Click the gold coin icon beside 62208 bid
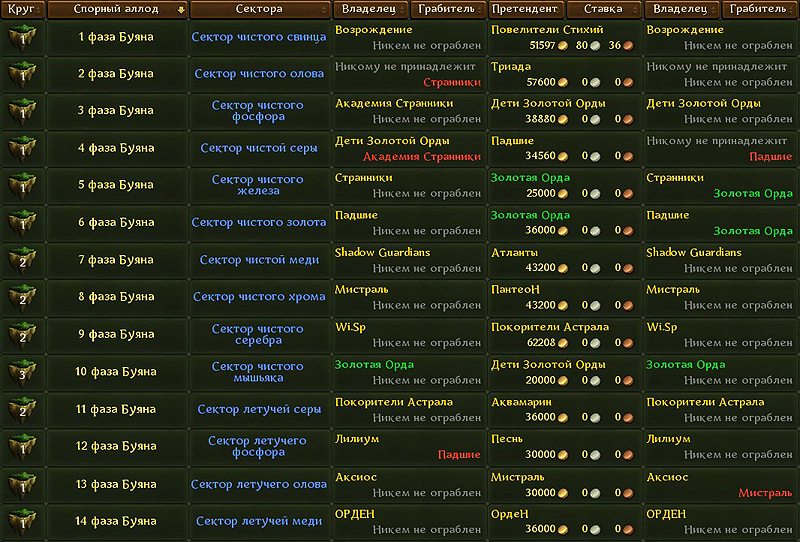Image resolution: width=800 pixels, height=542 pixels. click(563, 343)
